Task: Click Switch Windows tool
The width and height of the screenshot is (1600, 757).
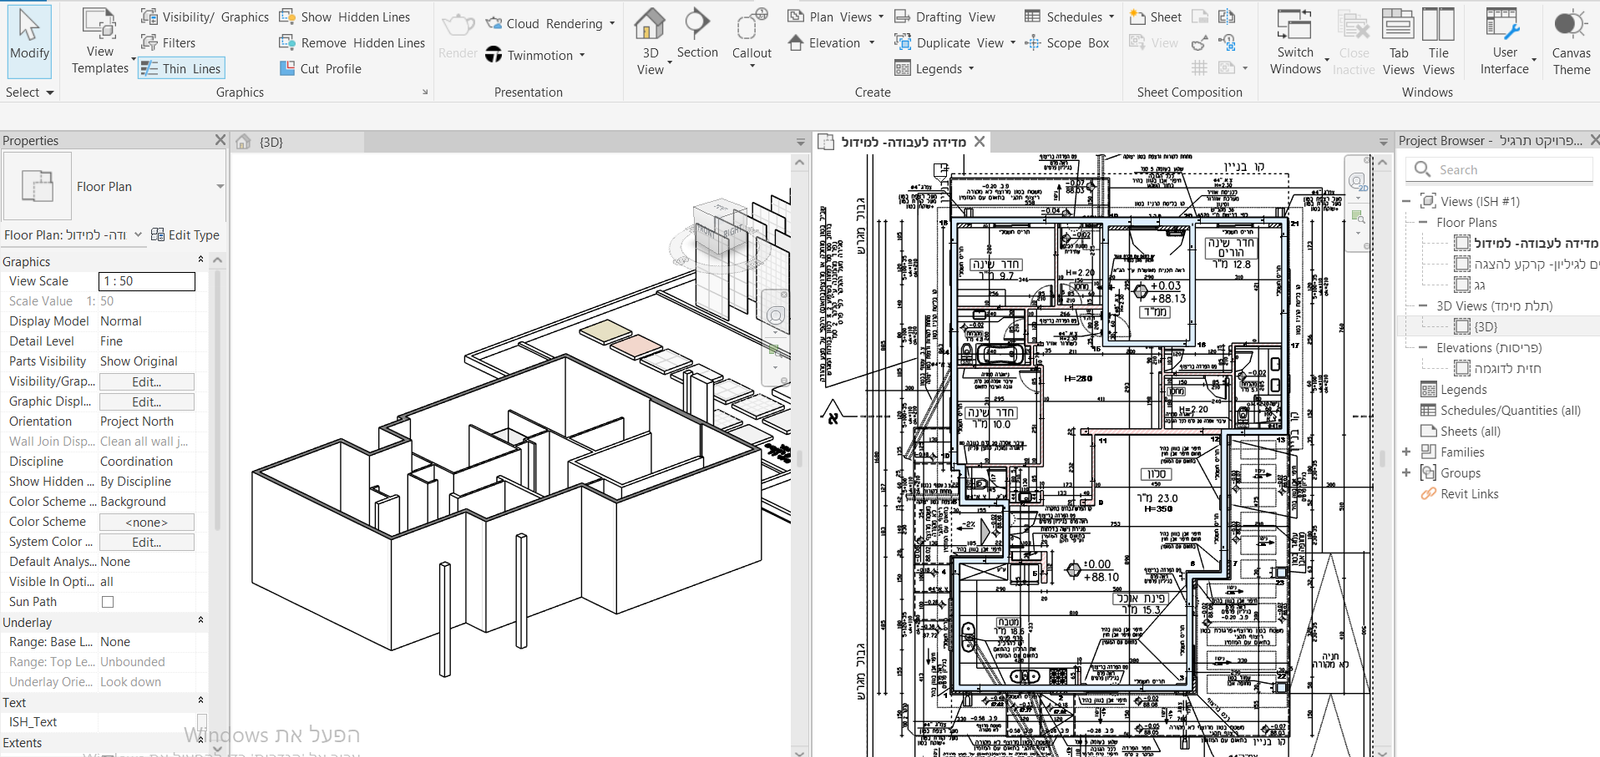Action: 1295,42
